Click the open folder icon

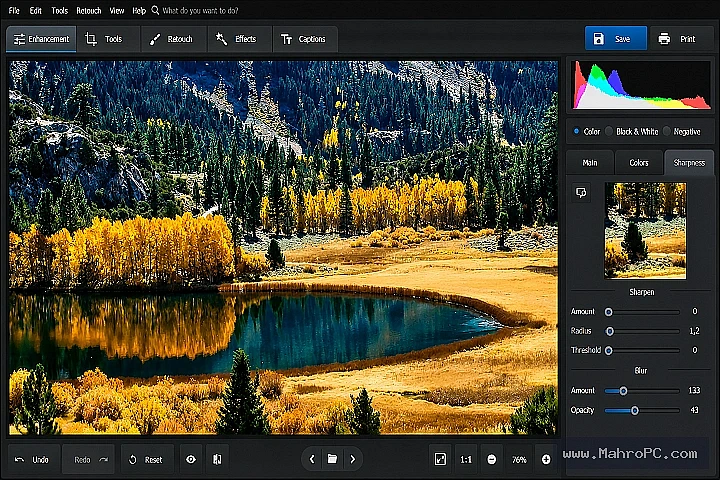[x=332, y=459]
